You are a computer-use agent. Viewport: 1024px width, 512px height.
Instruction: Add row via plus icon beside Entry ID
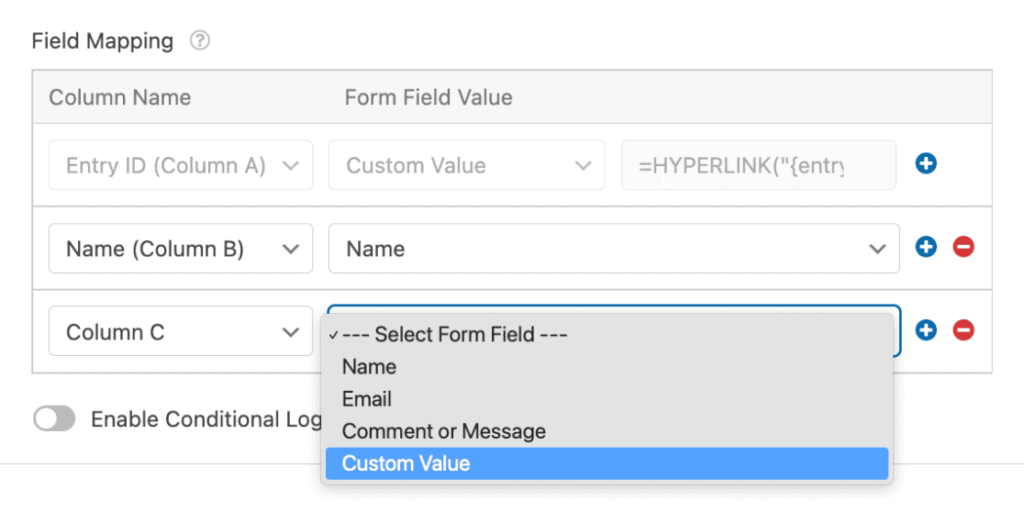click(x=926, y=164)
